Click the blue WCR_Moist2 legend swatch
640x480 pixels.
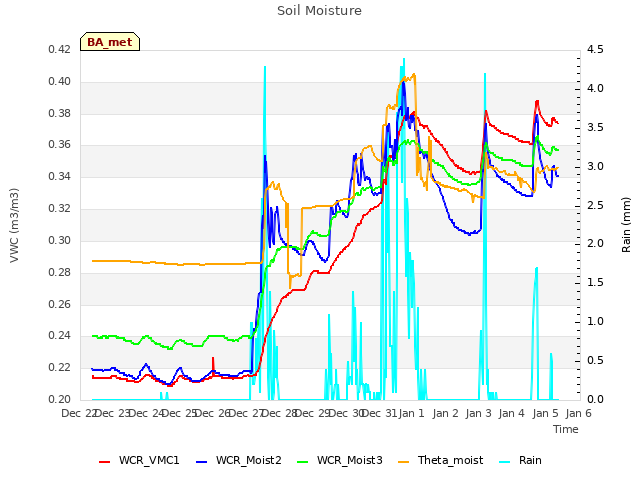(202, 462)
